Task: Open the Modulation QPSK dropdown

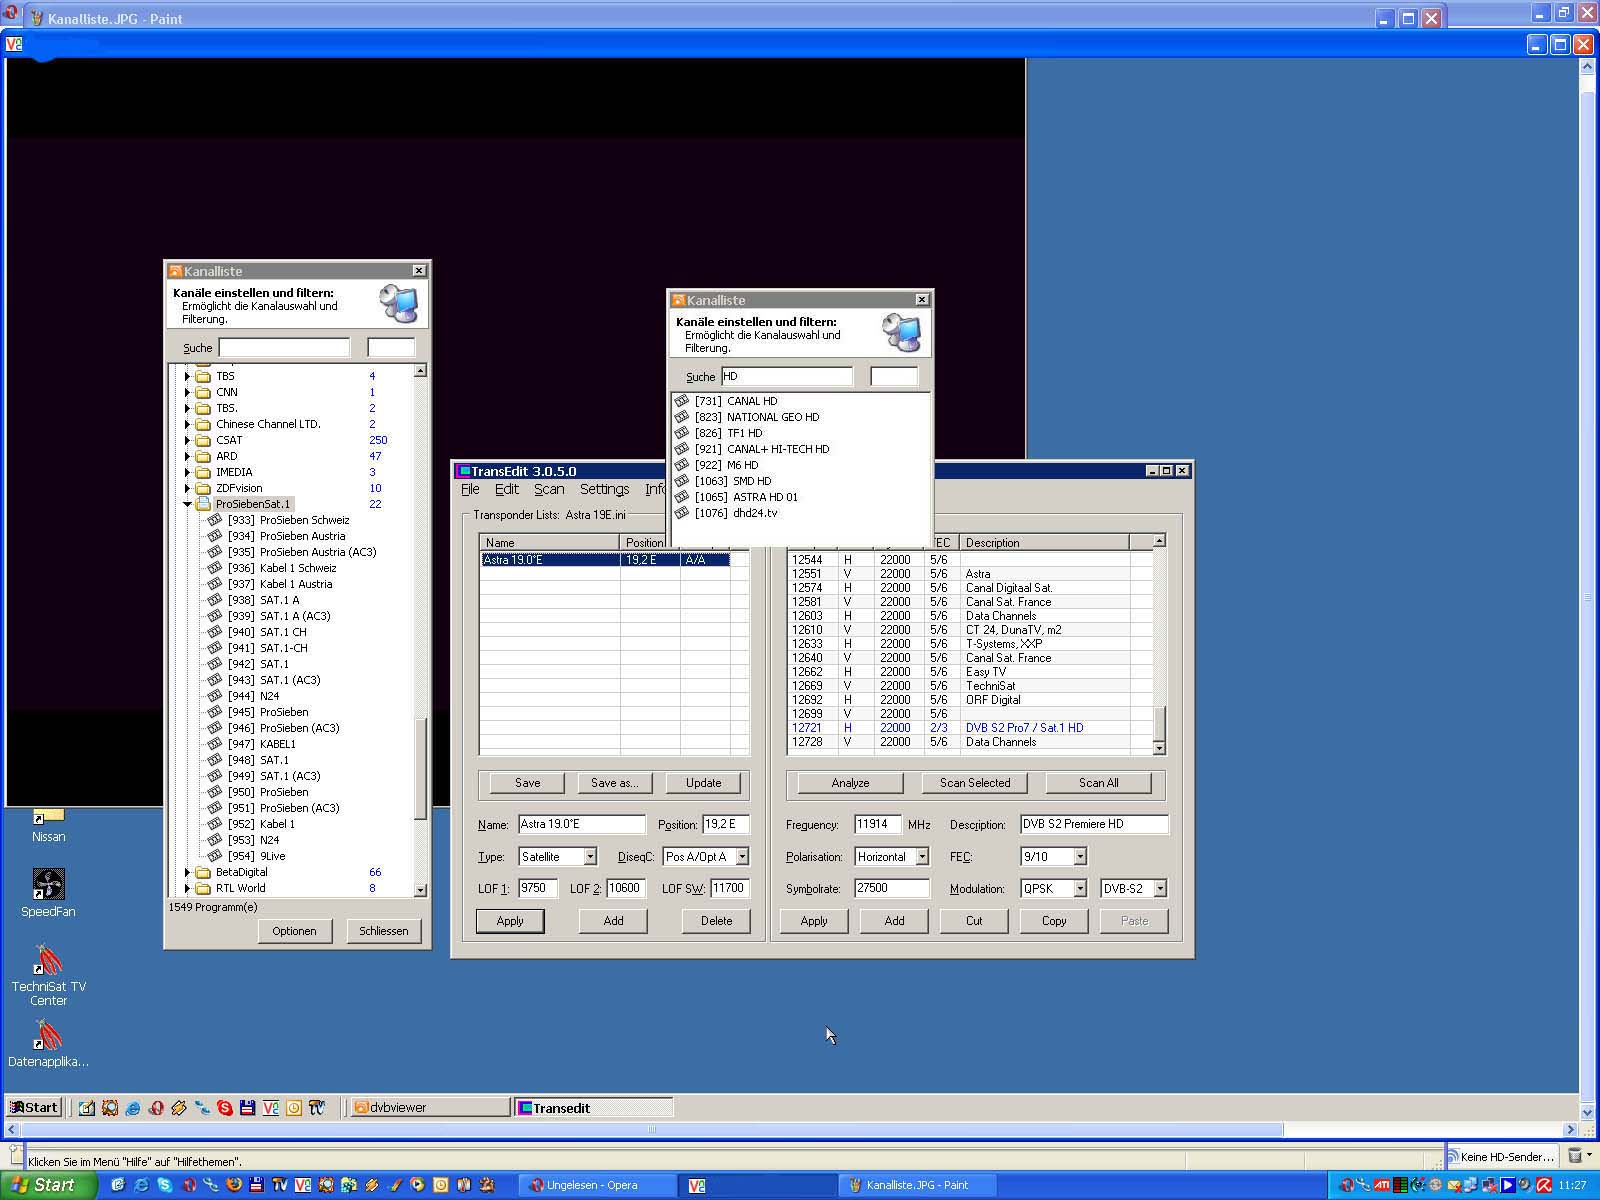Action: tap(1080, 889)
